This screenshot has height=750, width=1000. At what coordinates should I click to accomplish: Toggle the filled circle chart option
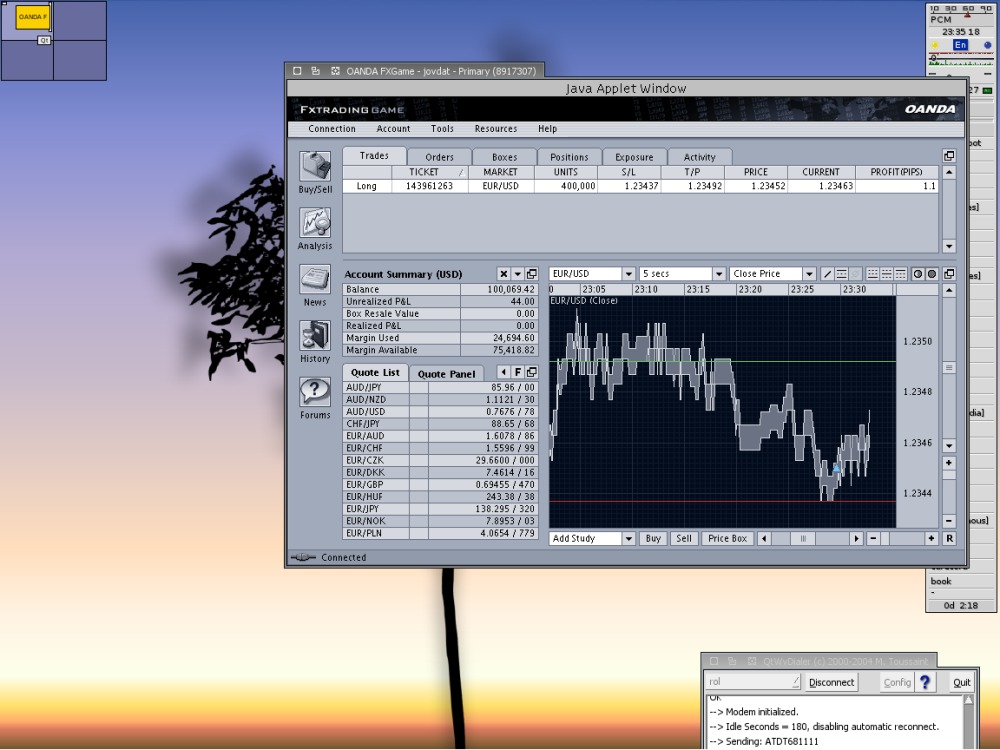tap(932, 274)
